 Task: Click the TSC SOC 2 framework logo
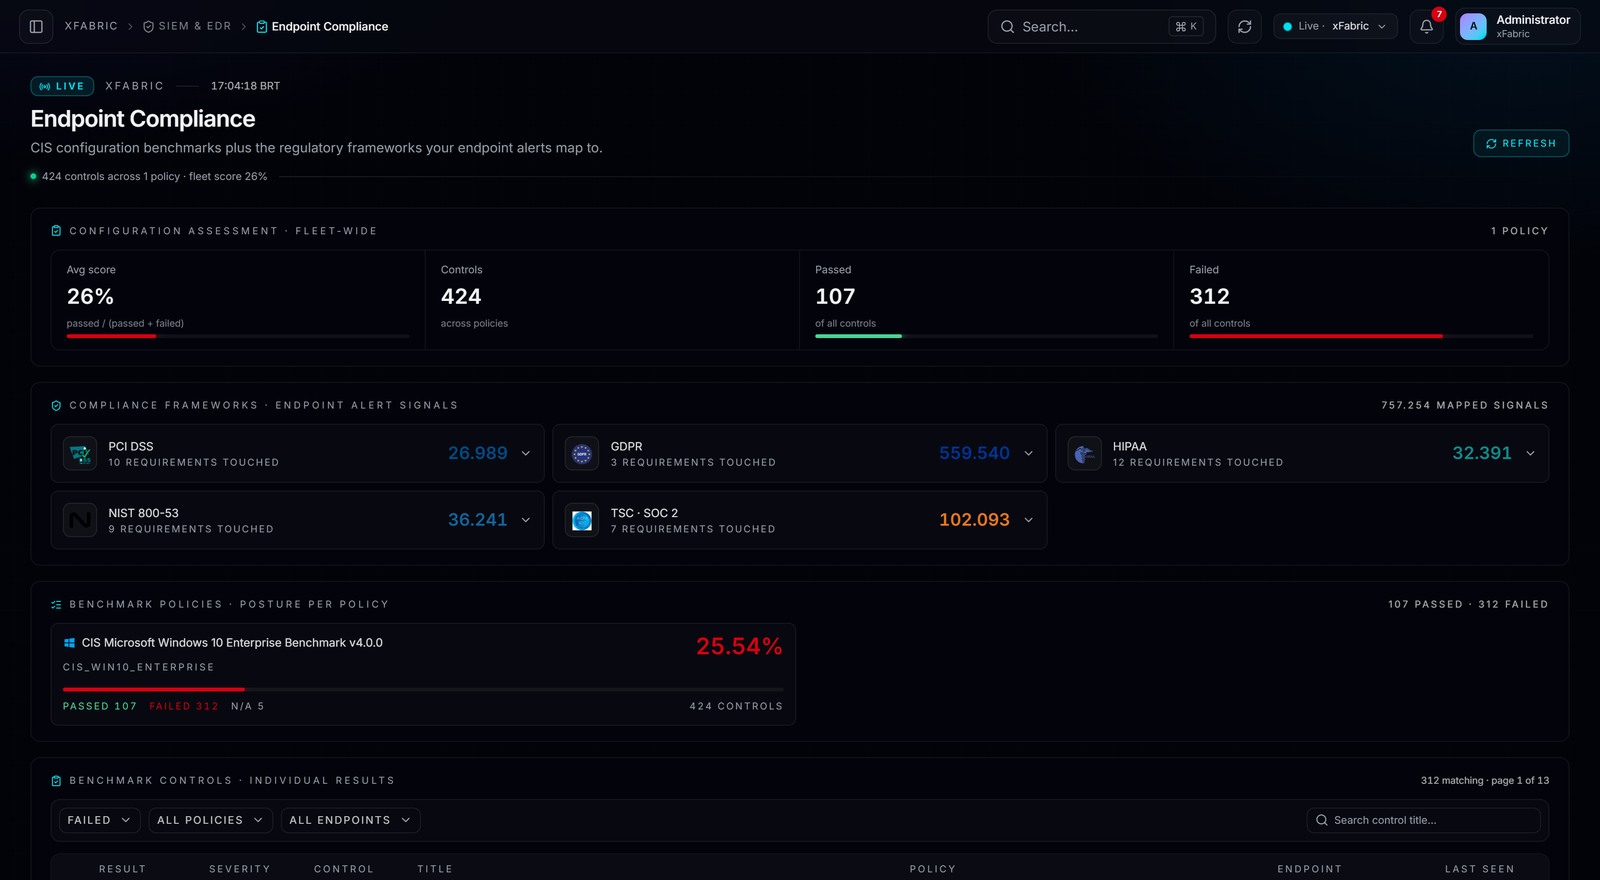[x=582, y=520]
